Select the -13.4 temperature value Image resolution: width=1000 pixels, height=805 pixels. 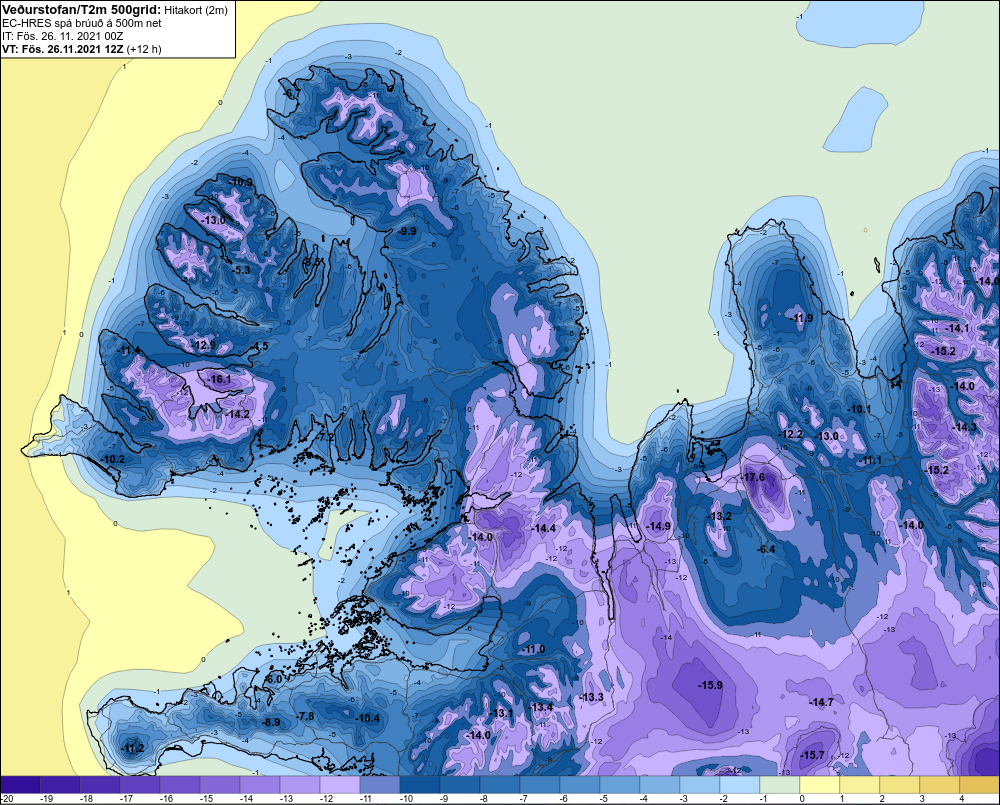coord(541,707)
